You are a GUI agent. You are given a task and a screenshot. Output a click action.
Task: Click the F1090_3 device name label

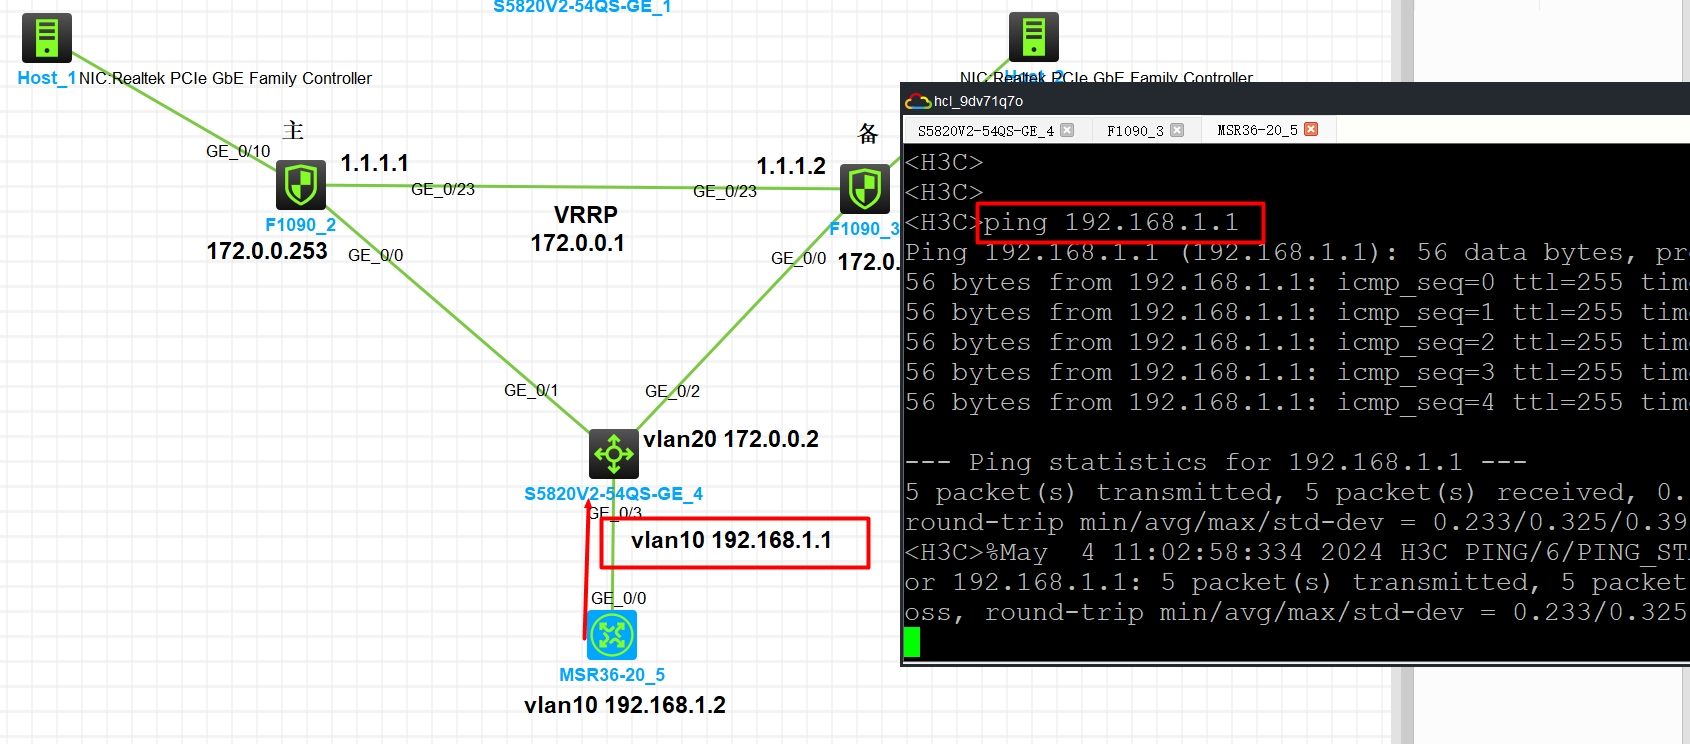pos(865,229)
